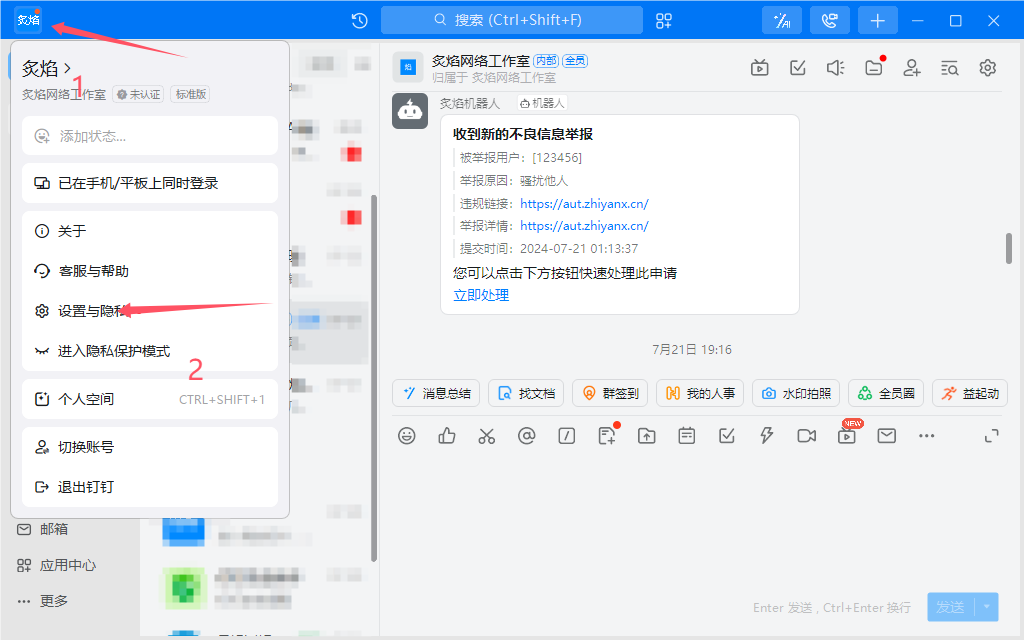Click the 找文档 quick button
Viewport: 1024px width, 640px height.
coord(526,393)
